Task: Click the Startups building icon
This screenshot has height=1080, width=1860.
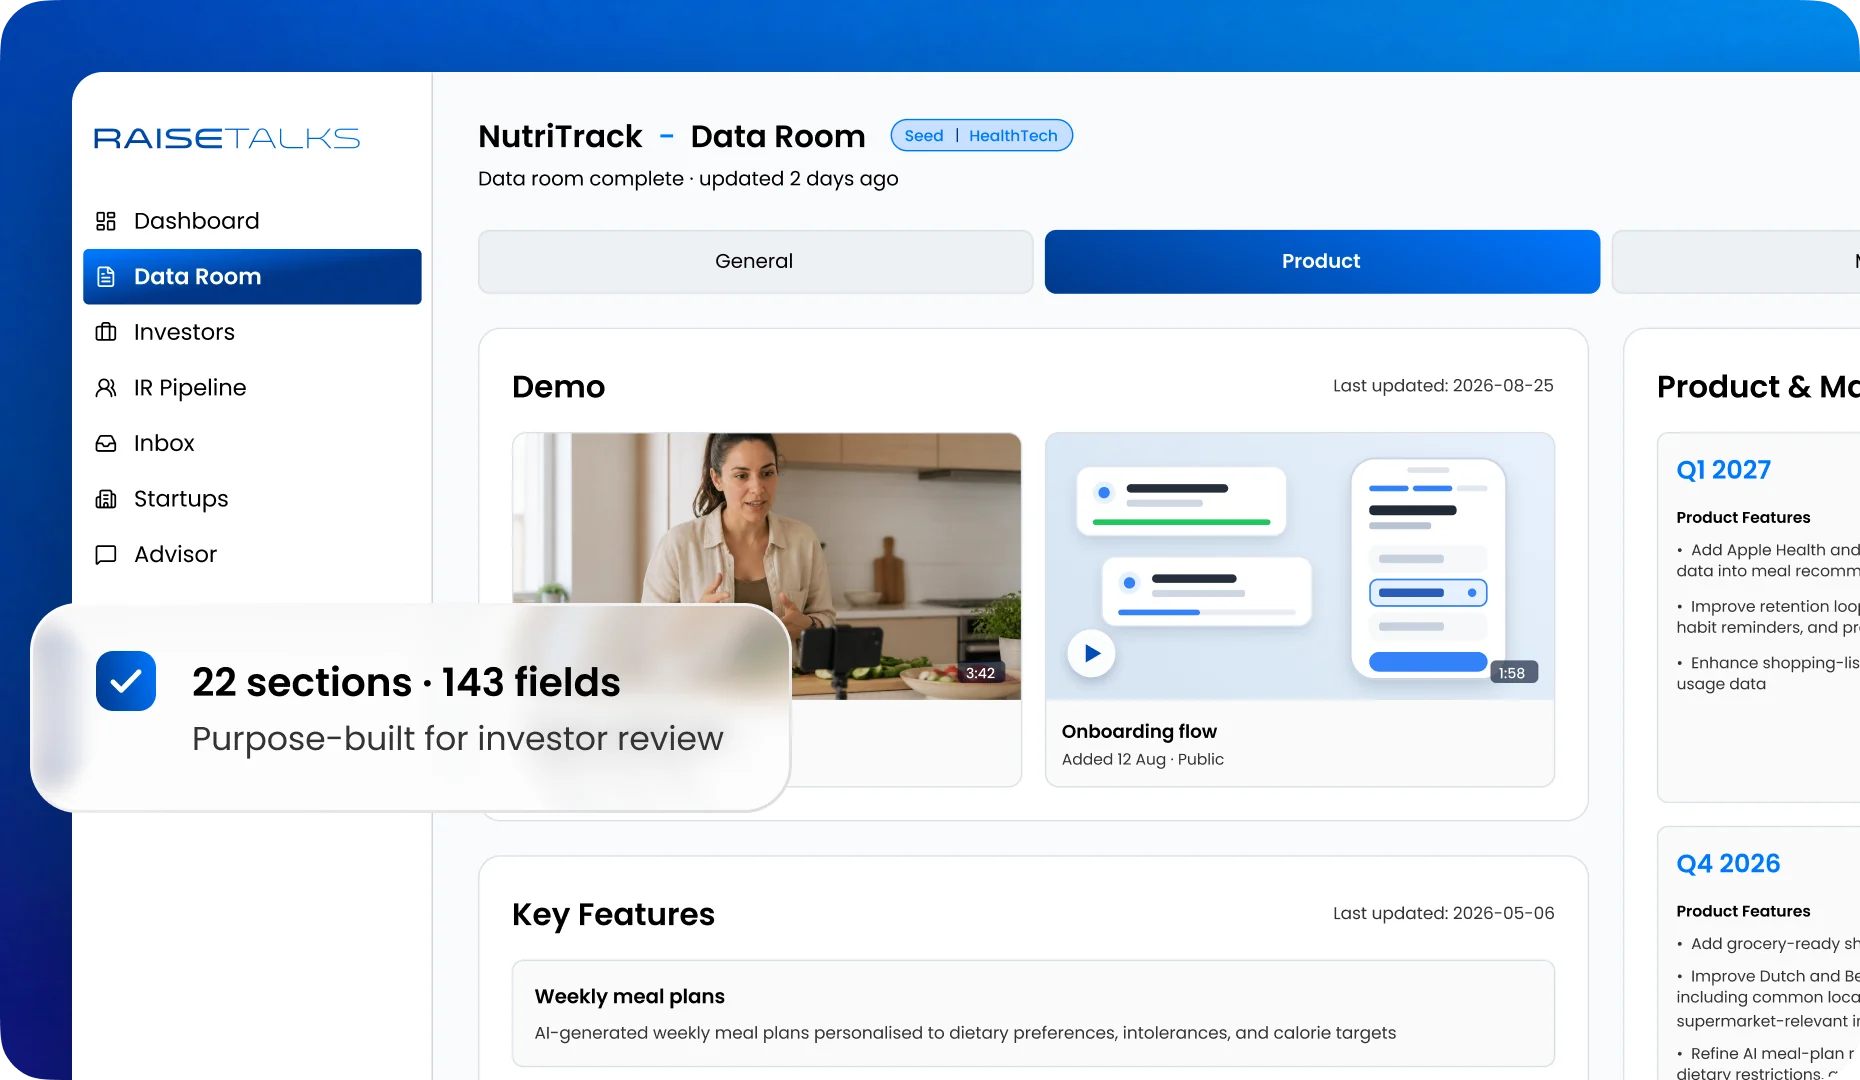Action: pos(106,499)
